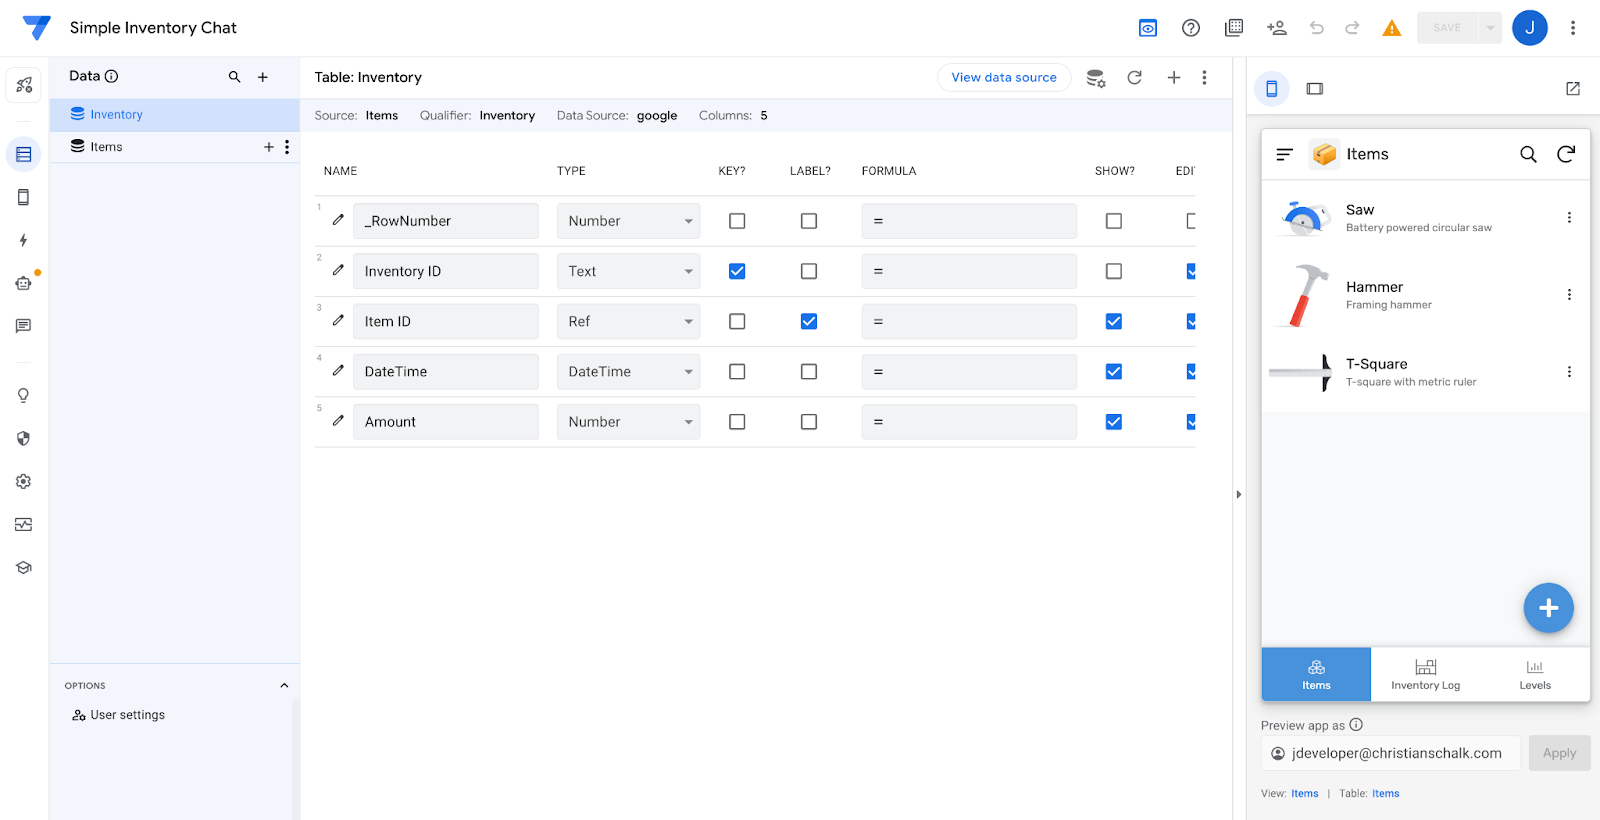Uncheck the Show checkbox for DateTime row

pyautogui.click(x=1113, y=371)
